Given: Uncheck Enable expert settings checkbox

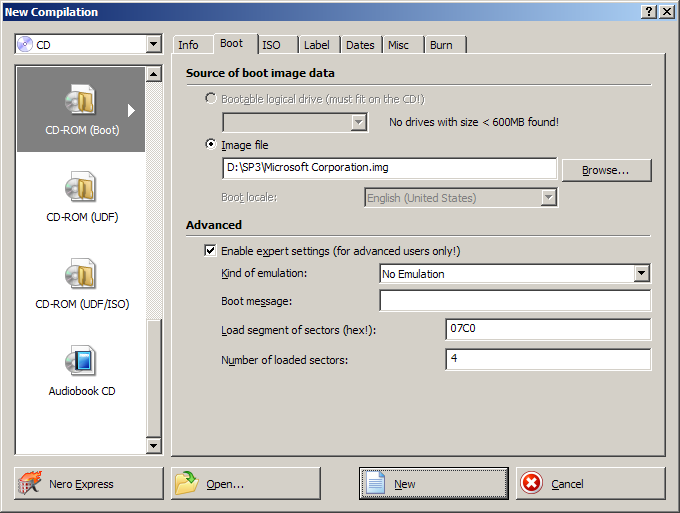Looking at the screenshot, I should point(210,251).
